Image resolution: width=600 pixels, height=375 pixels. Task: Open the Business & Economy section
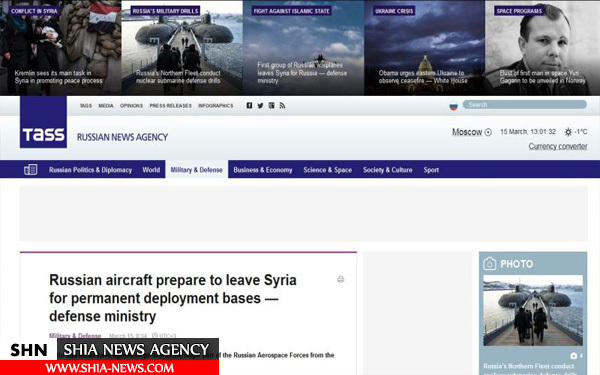(262, 170)
